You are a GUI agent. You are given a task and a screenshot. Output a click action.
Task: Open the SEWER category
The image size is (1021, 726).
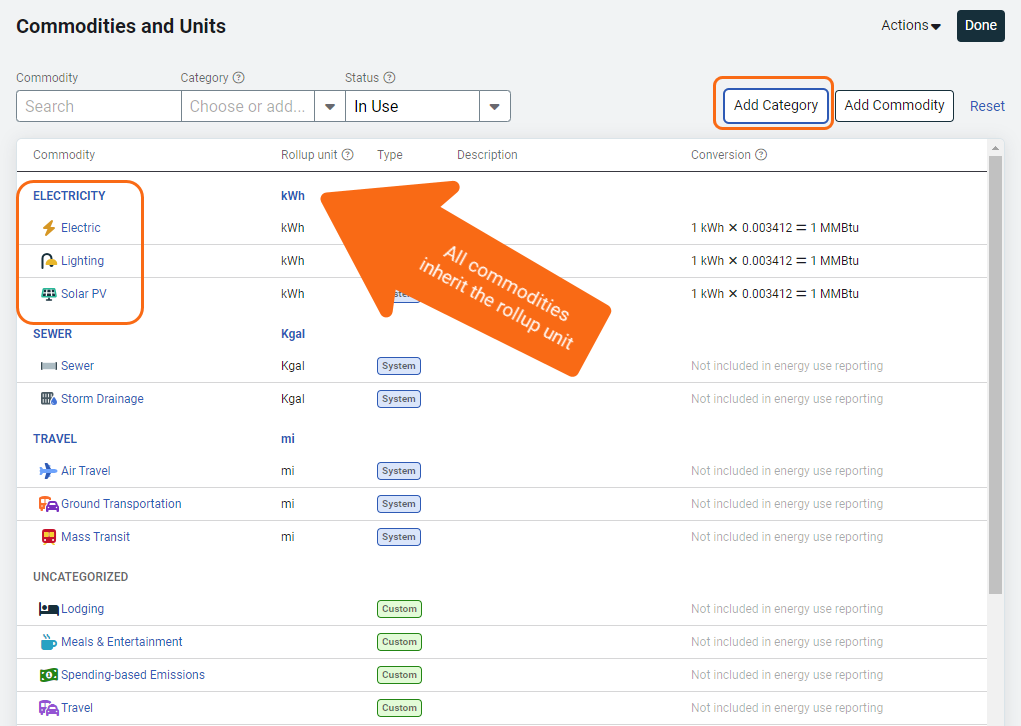pos(53,334)
